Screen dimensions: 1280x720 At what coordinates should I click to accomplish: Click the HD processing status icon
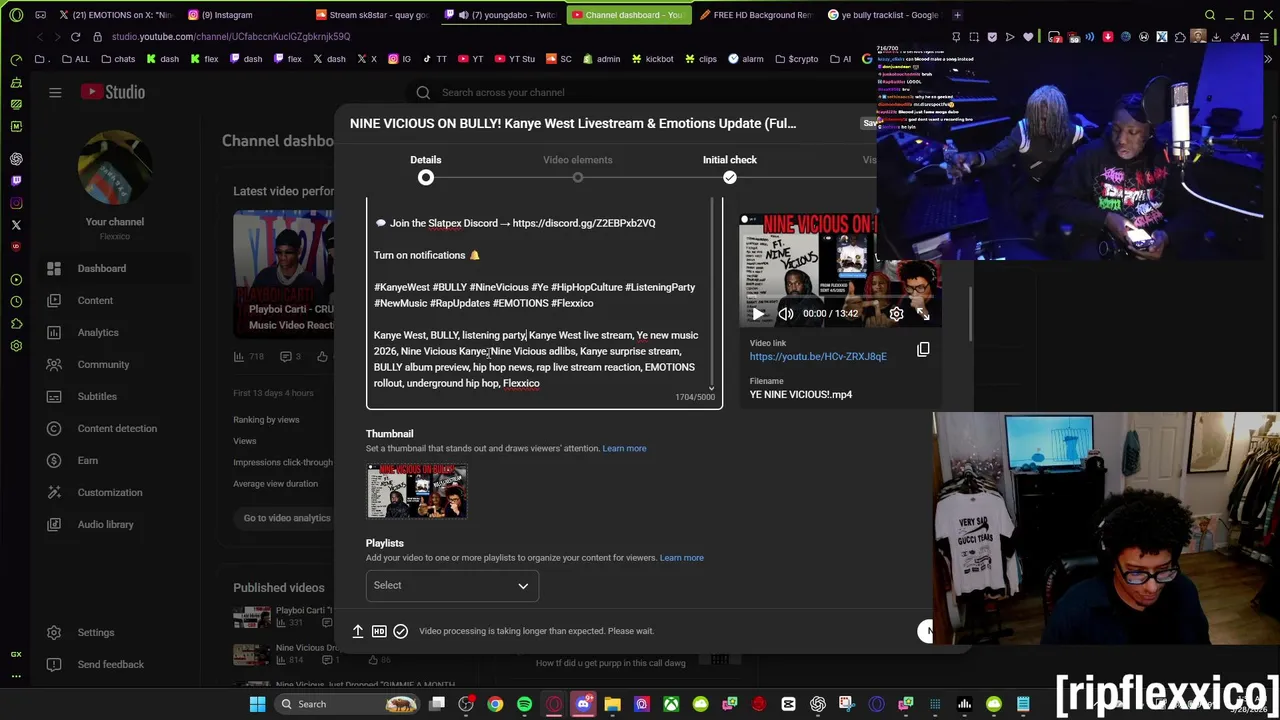[x=379, y=631]
